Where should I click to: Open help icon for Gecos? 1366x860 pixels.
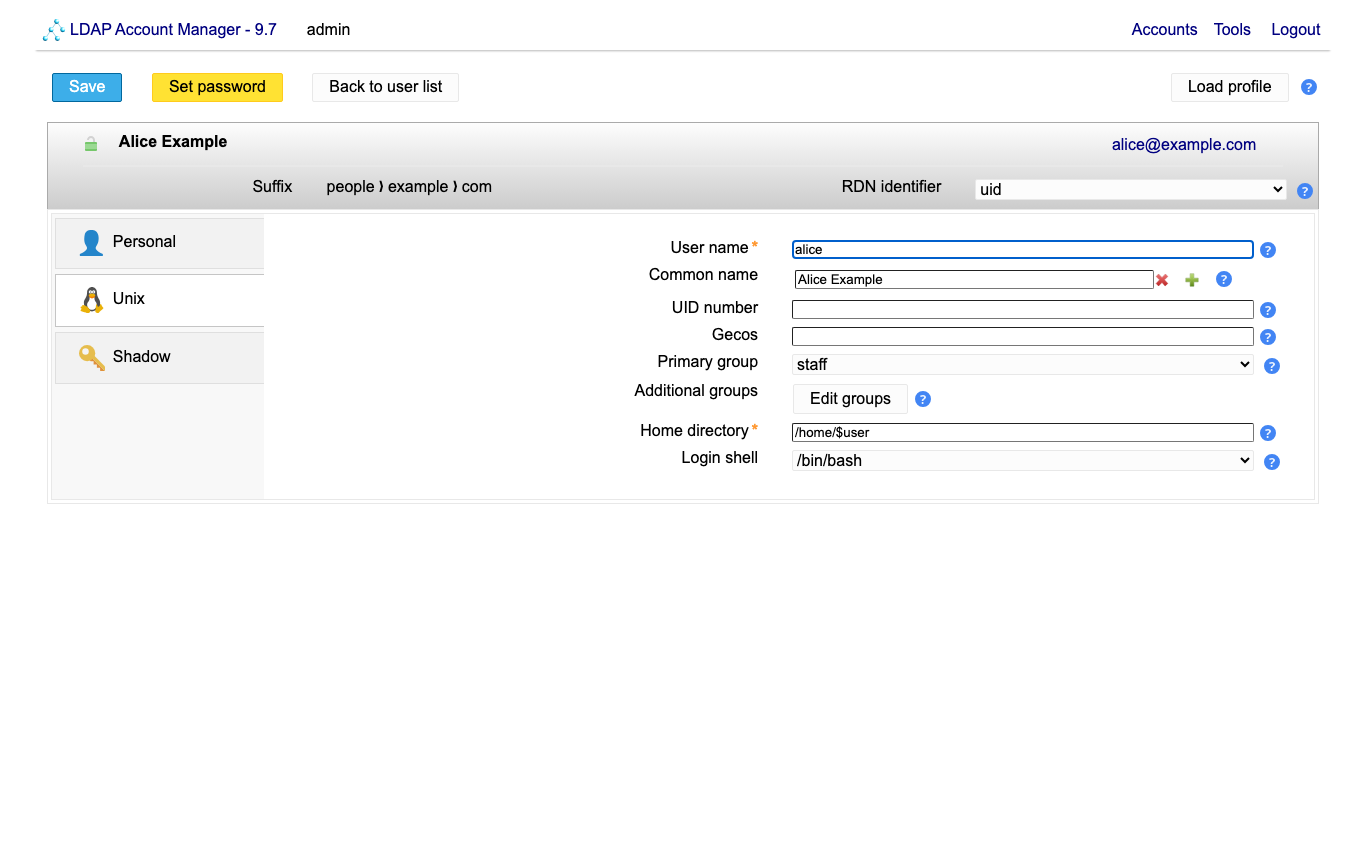(1268, 337)
